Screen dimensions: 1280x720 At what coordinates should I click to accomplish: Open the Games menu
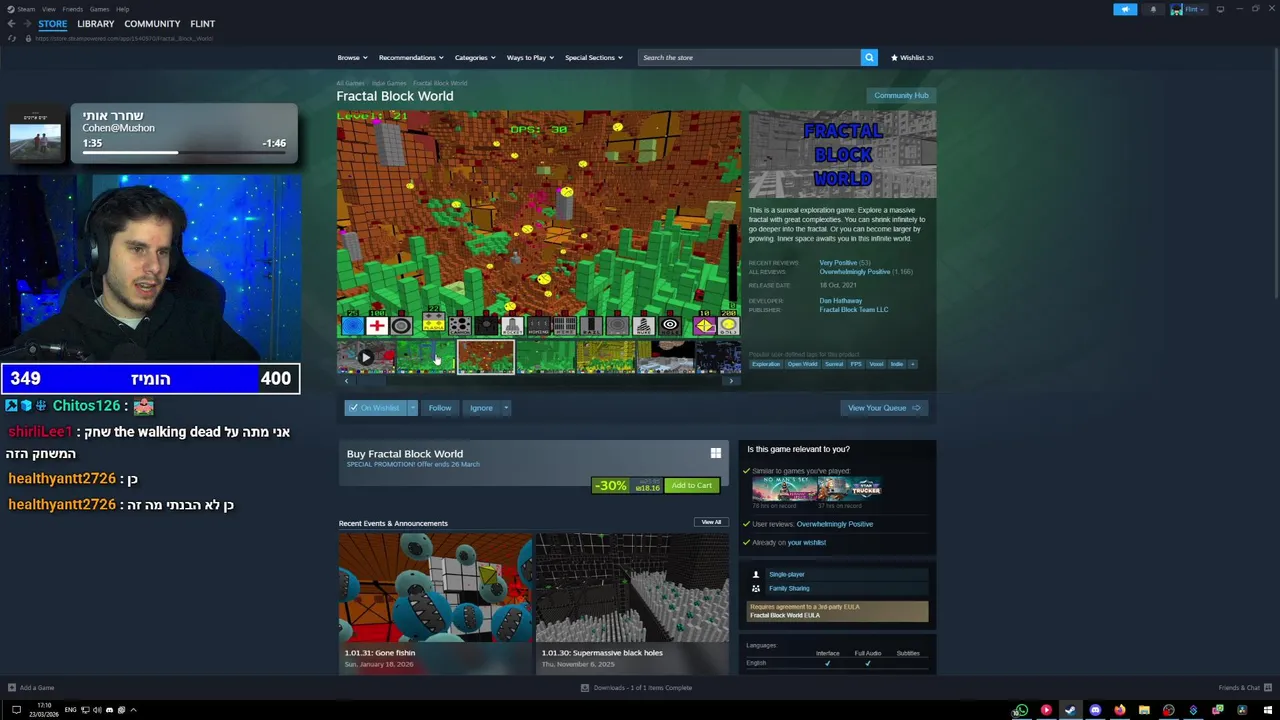pyautogui.click(x=99, y=9)
